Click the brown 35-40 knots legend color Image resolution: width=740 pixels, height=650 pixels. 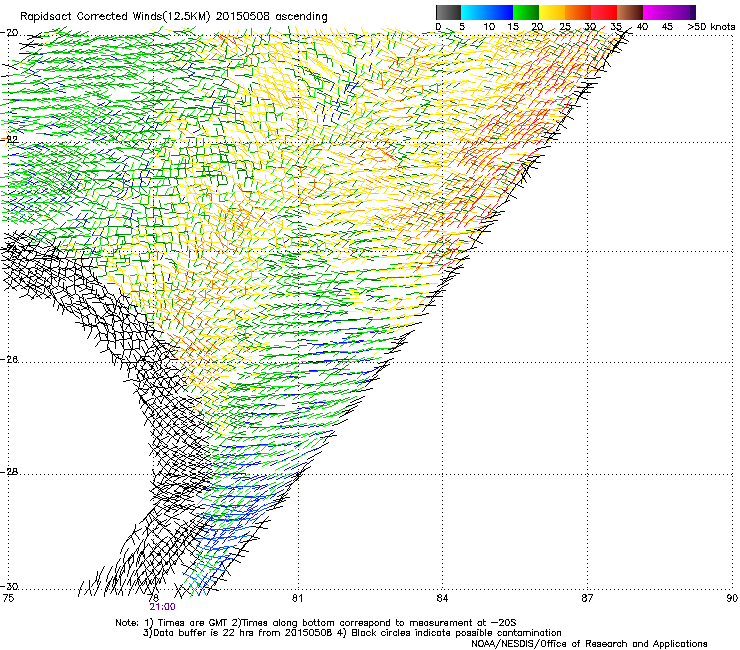pos(630,12)
